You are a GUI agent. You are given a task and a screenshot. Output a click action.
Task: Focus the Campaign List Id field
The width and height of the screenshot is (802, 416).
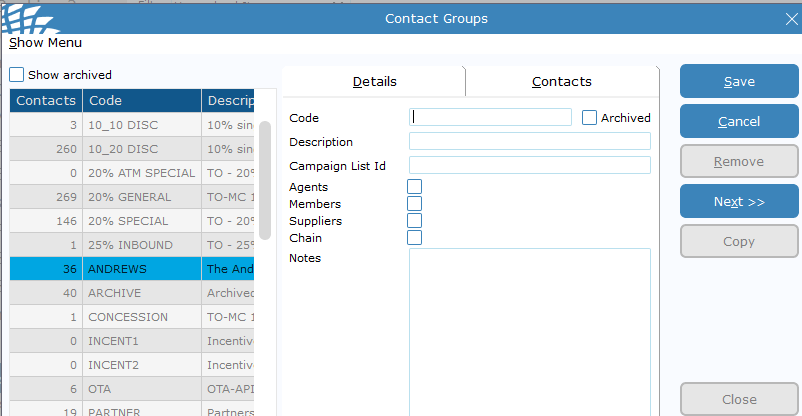[x=529, y=165]
